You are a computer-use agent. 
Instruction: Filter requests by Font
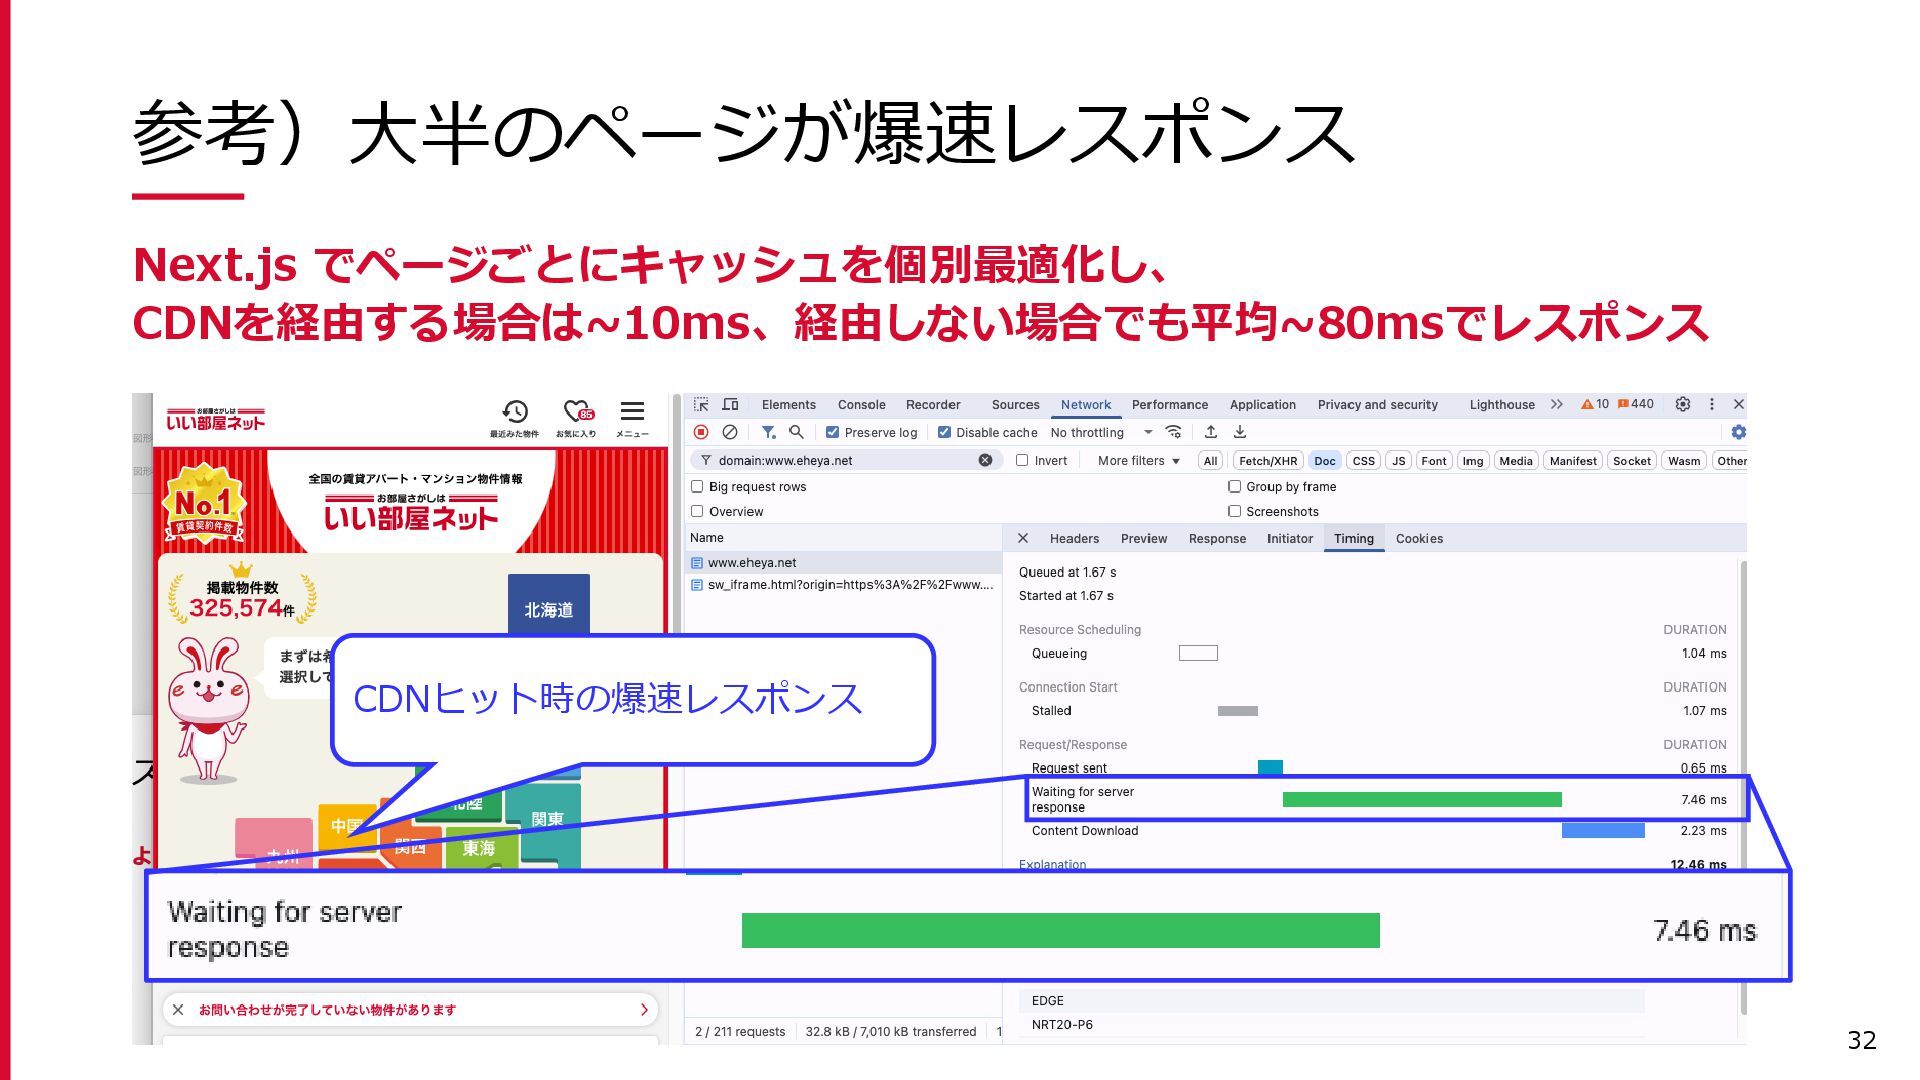[1433, 460]
